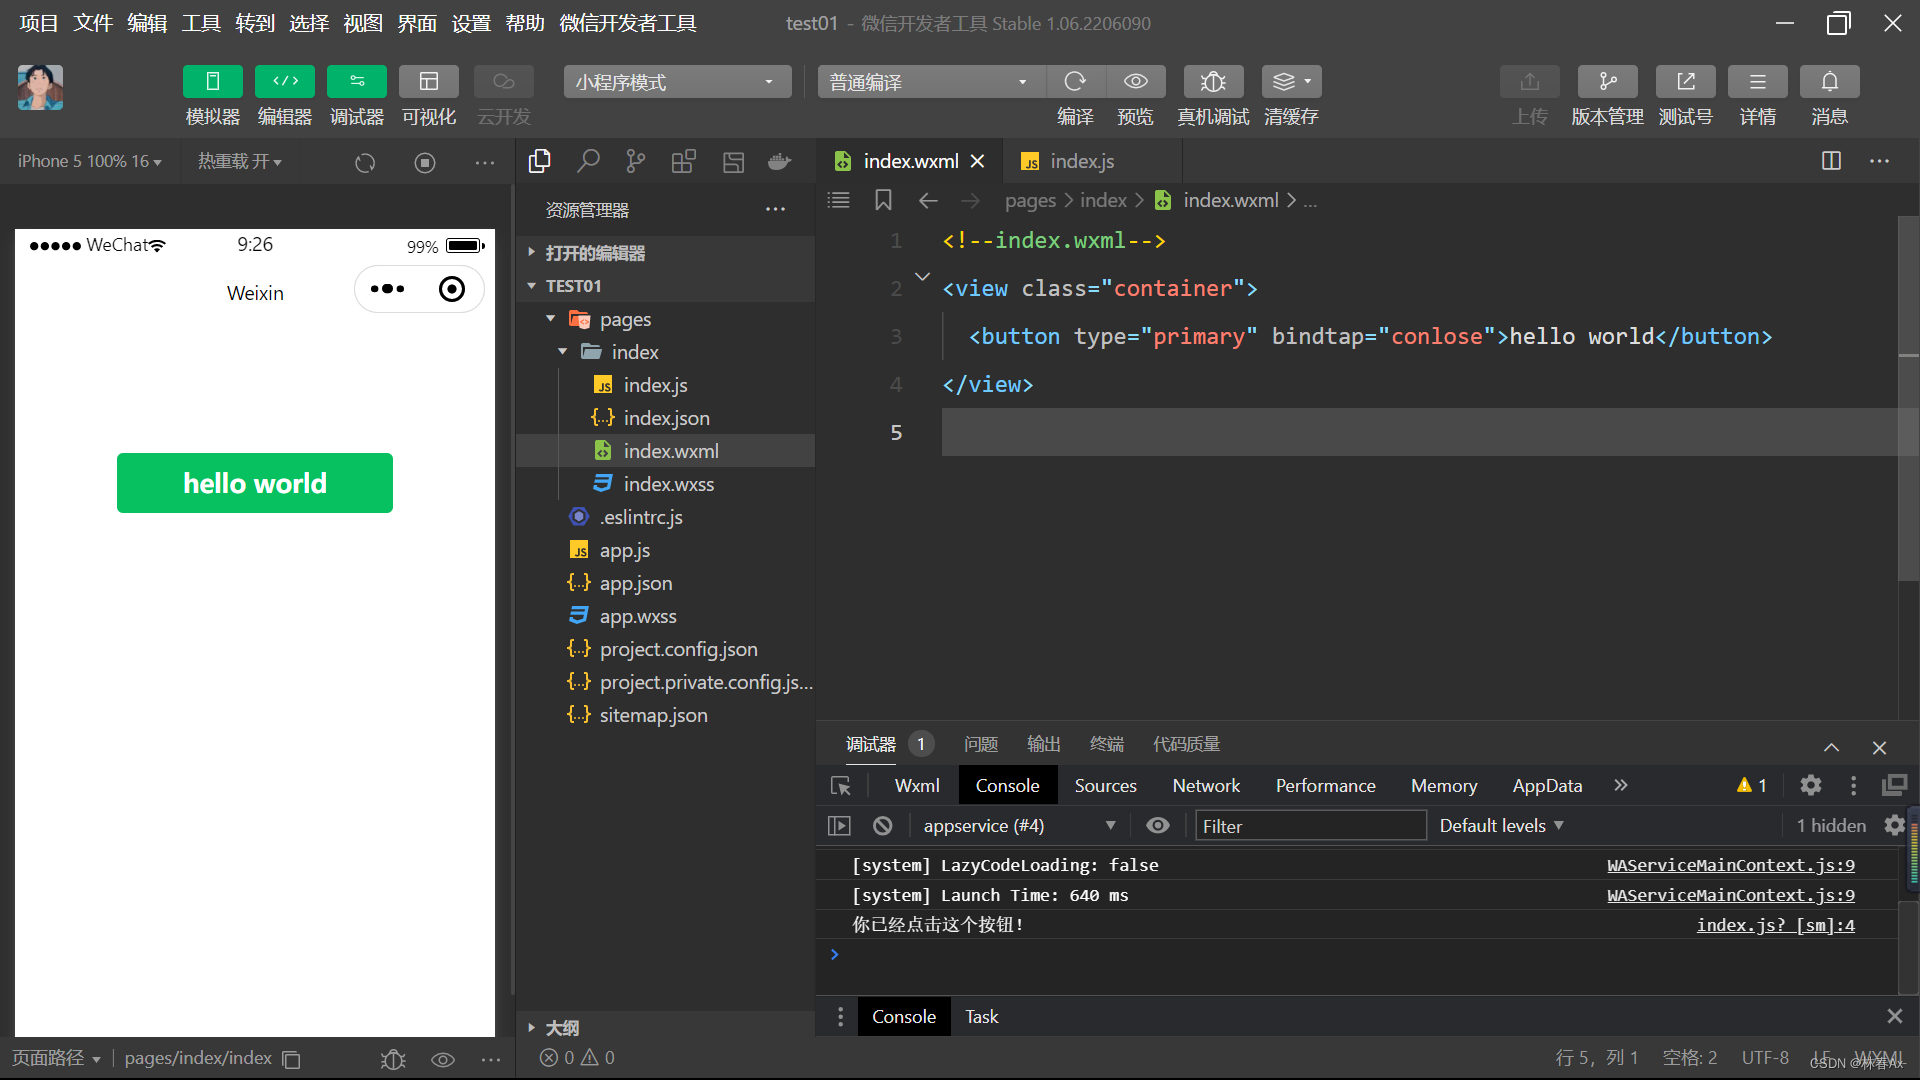Open the mini program mode dropdown
The height and width of the screenshot is (1080, 1920).
(x=676, y=82)
